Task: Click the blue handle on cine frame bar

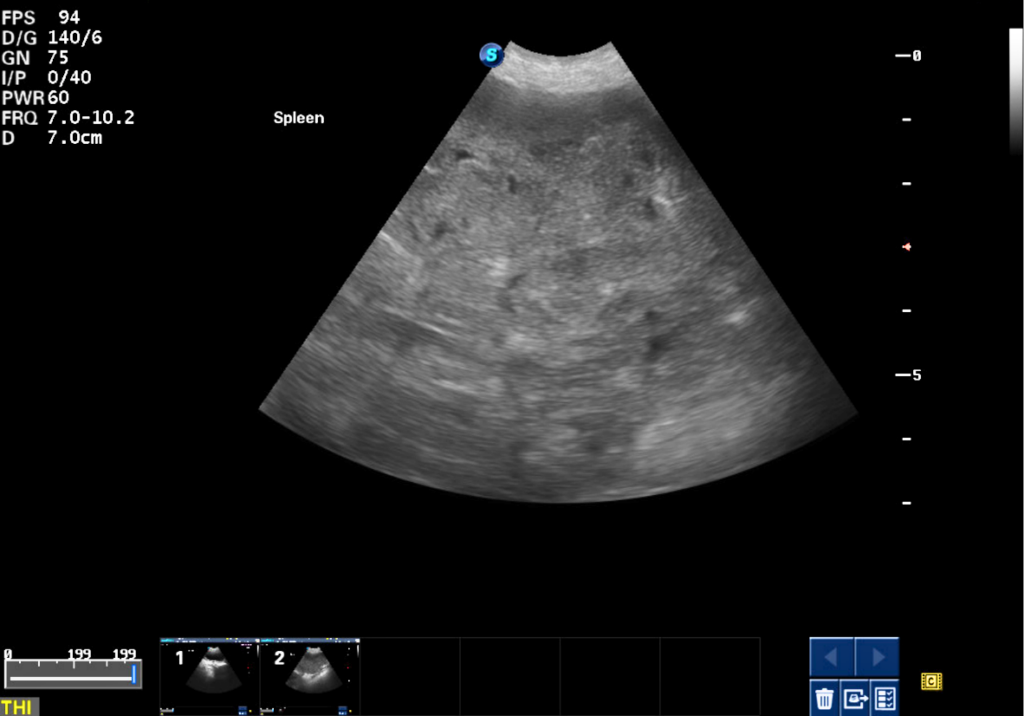Action: click(x=134, y=675)
